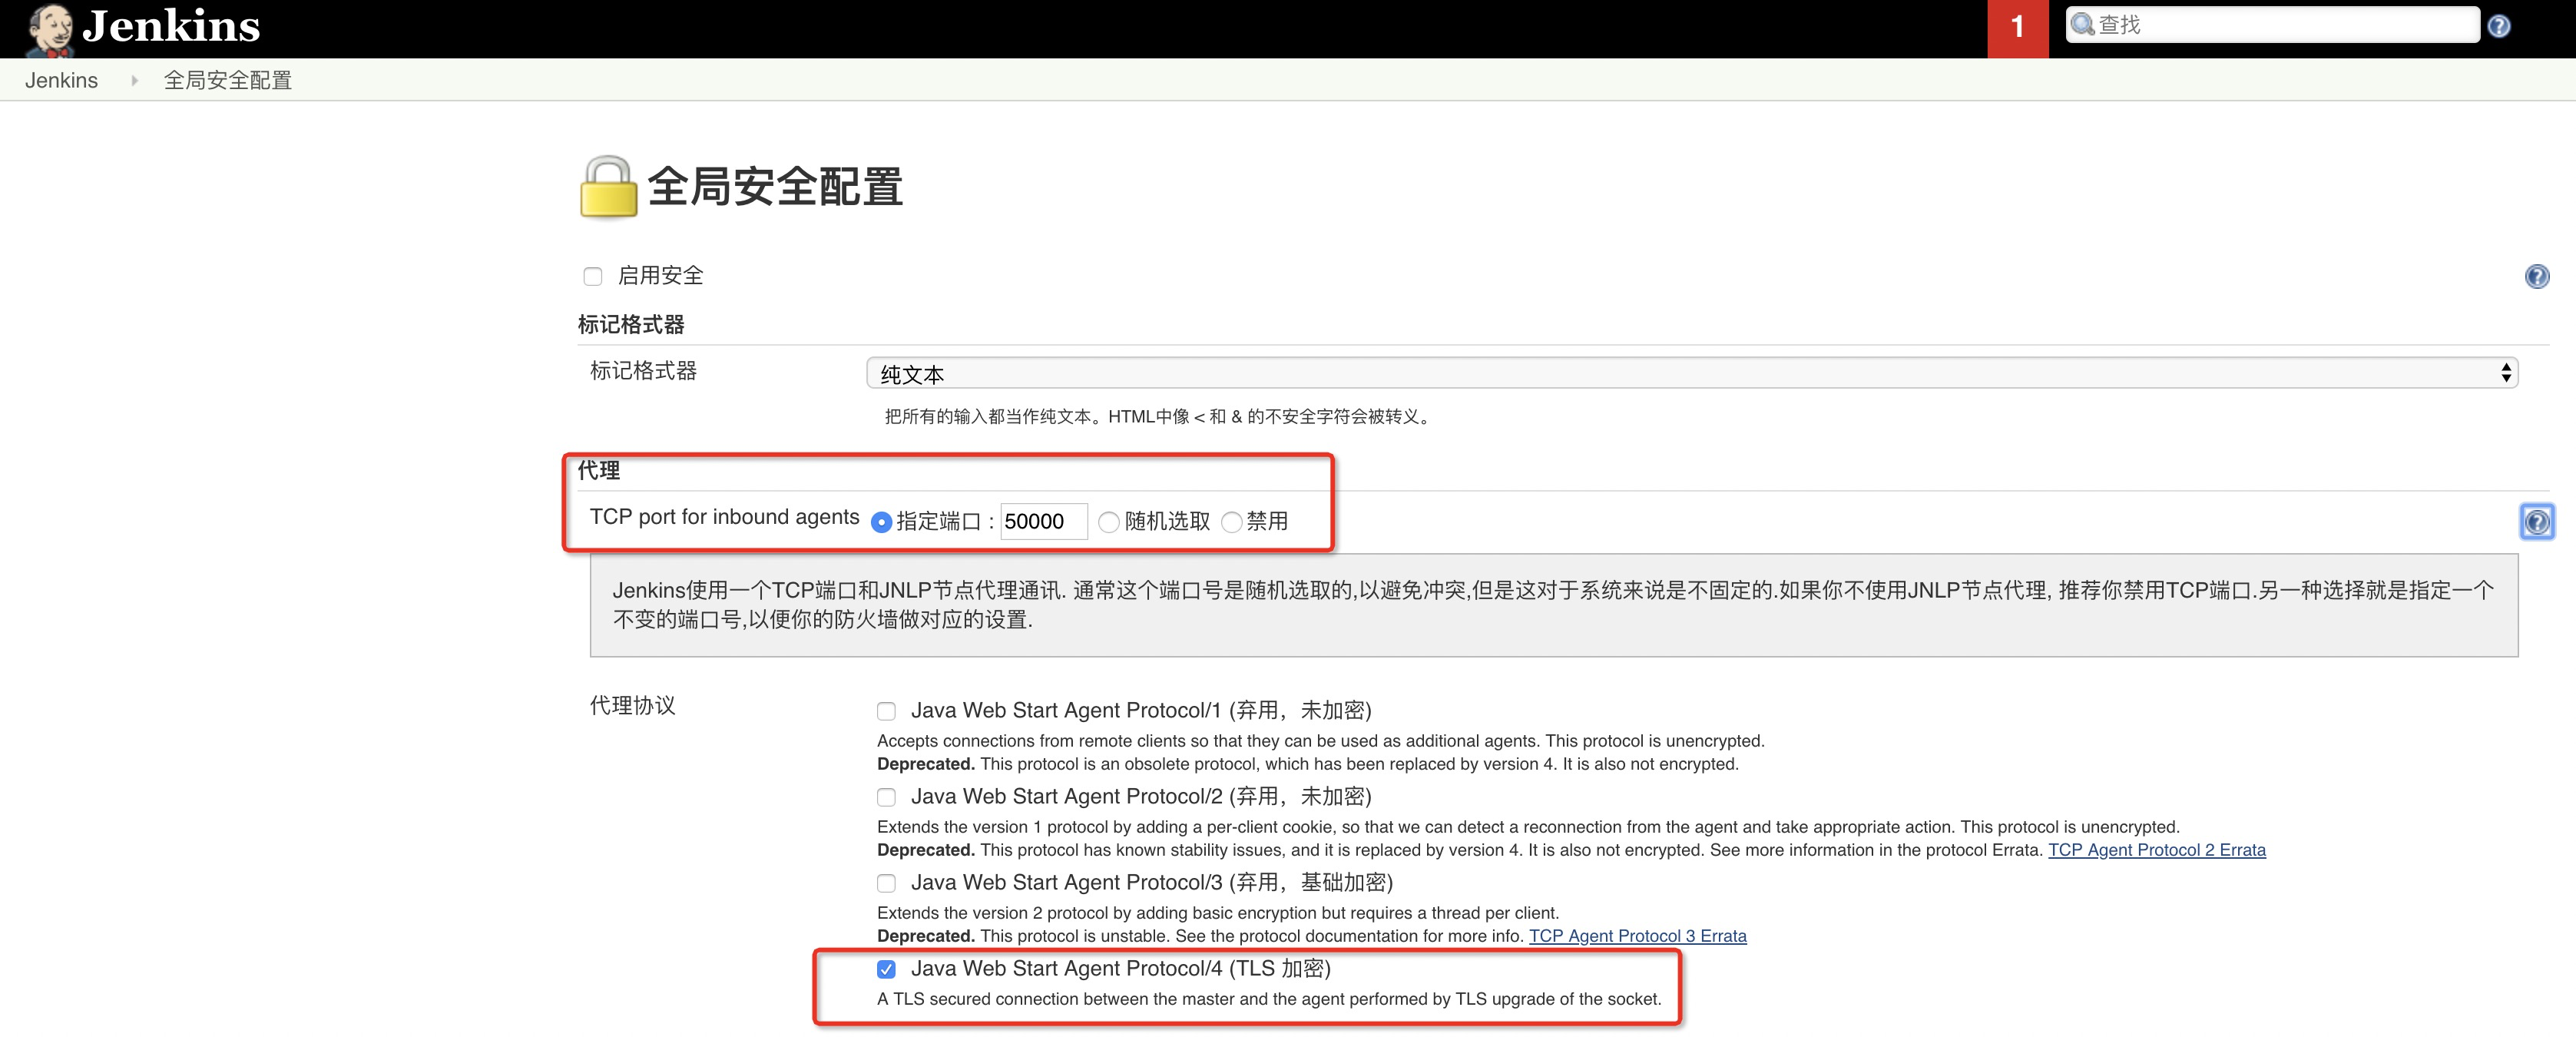
Task: Open help icon next to search box
Action: (x=2498, y=27)
